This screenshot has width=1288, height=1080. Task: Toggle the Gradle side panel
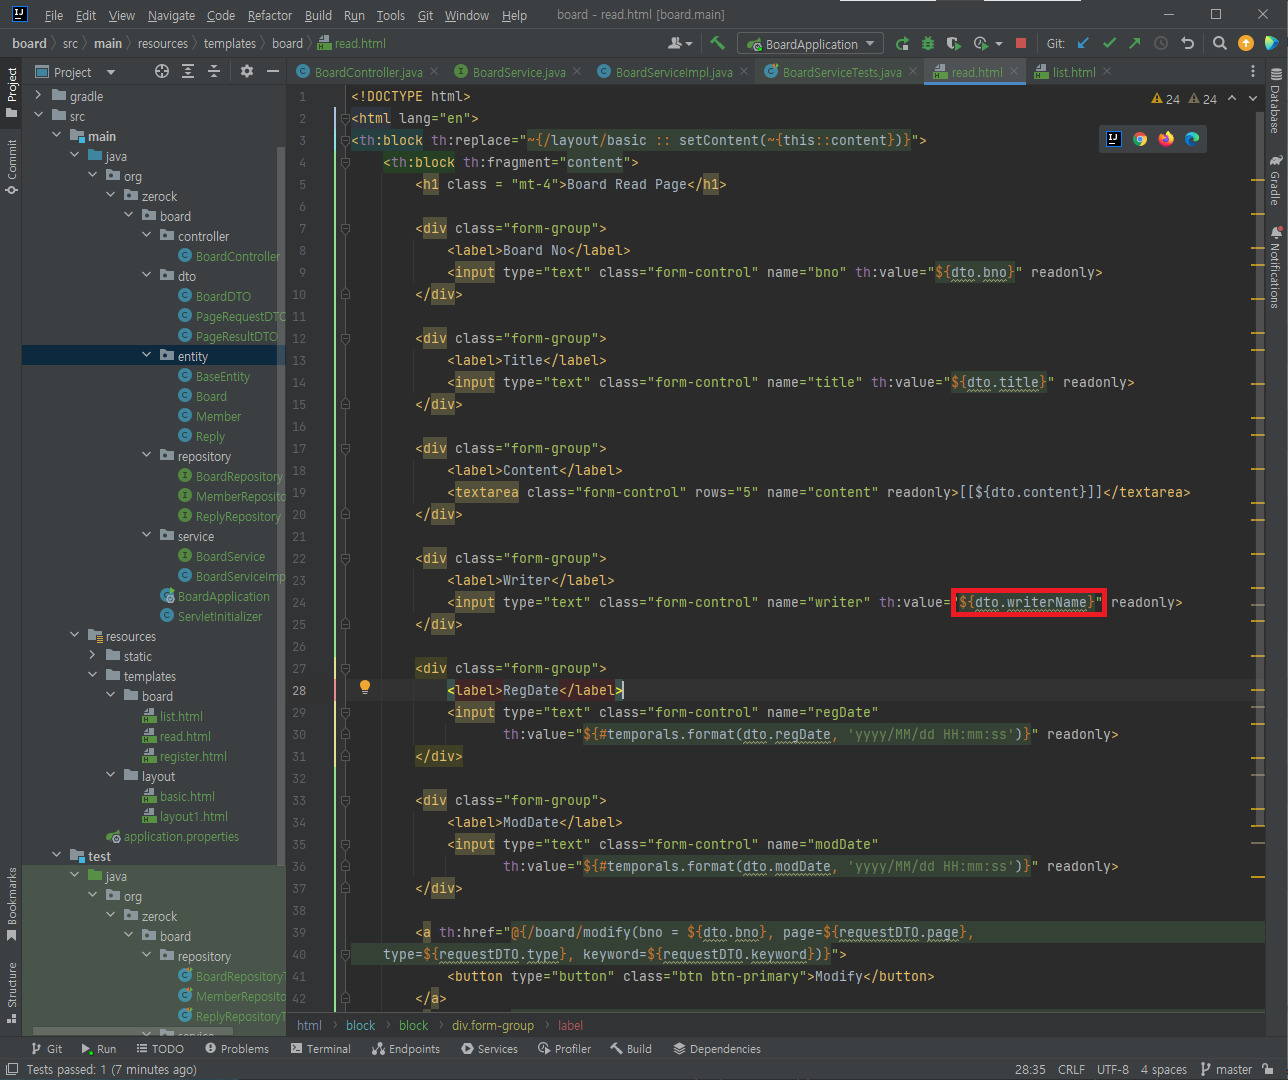[1276, 180]
